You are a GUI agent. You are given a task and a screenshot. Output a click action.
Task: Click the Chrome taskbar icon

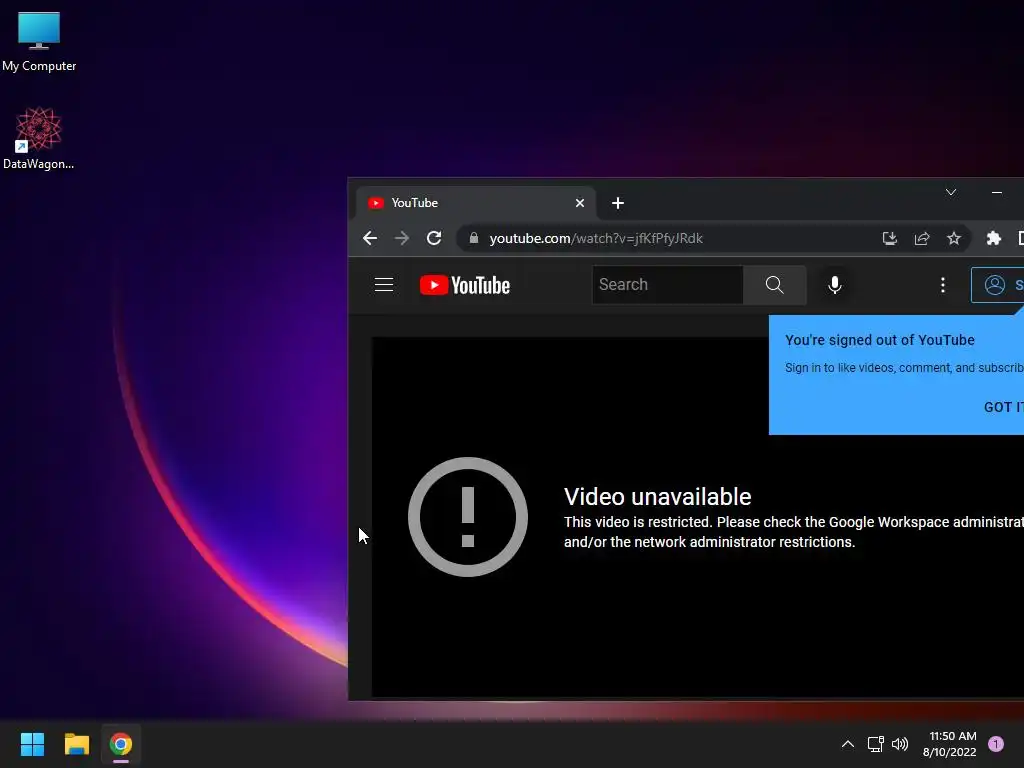click(x=121, y=744)
